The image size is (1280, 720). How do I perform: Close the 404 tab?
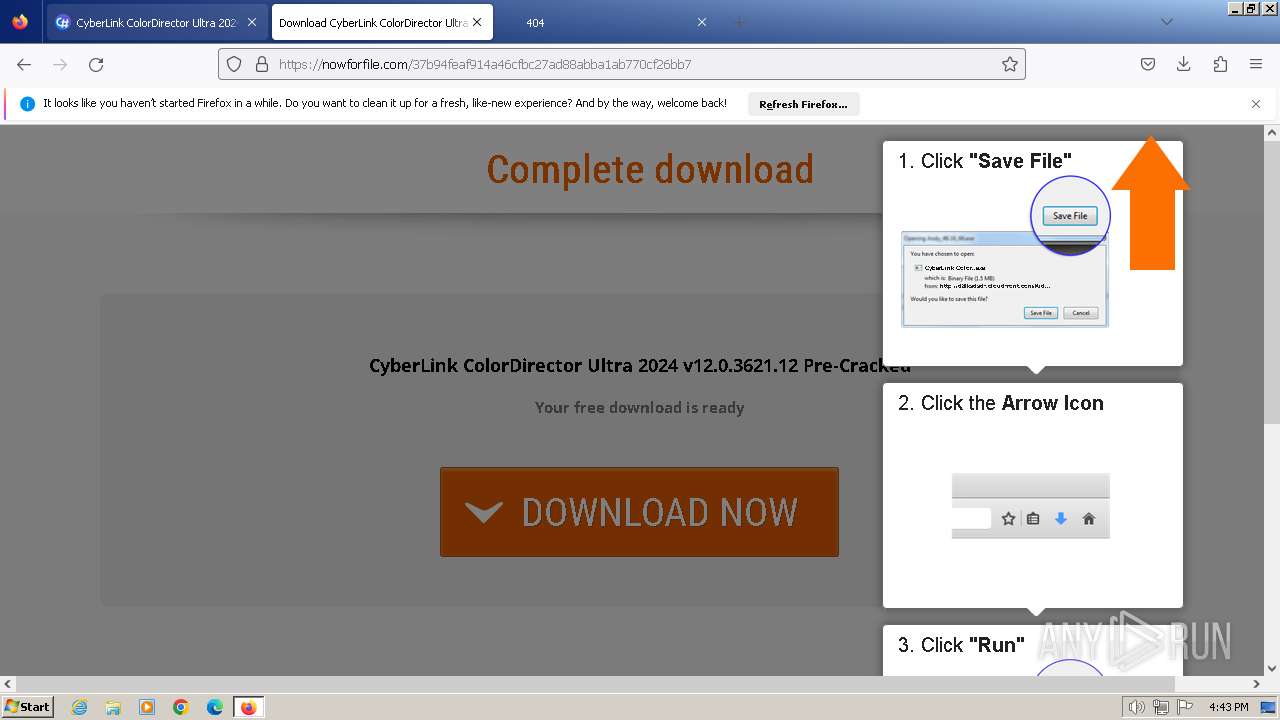pyautogui.click(x=702, y=22)
